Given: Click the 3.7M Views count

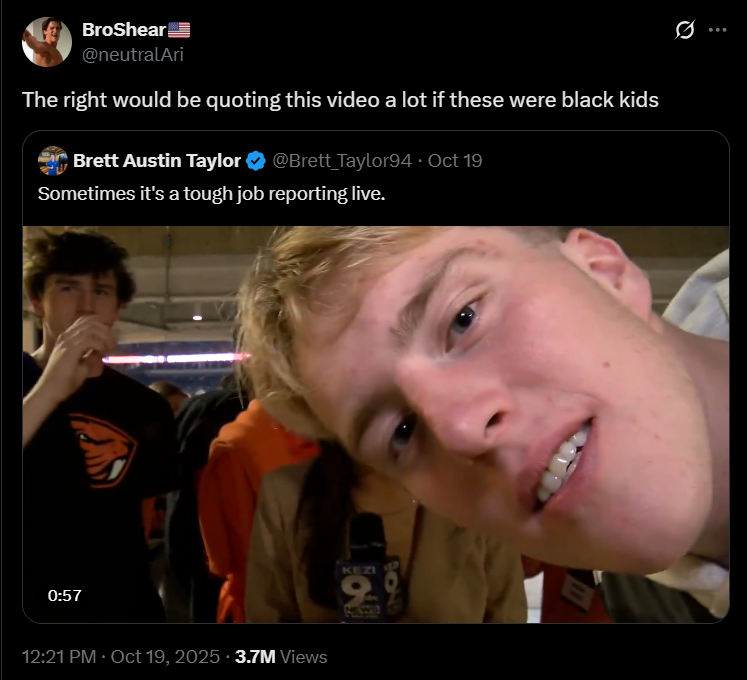Looking at the screenshot, I should pos(281,657).
